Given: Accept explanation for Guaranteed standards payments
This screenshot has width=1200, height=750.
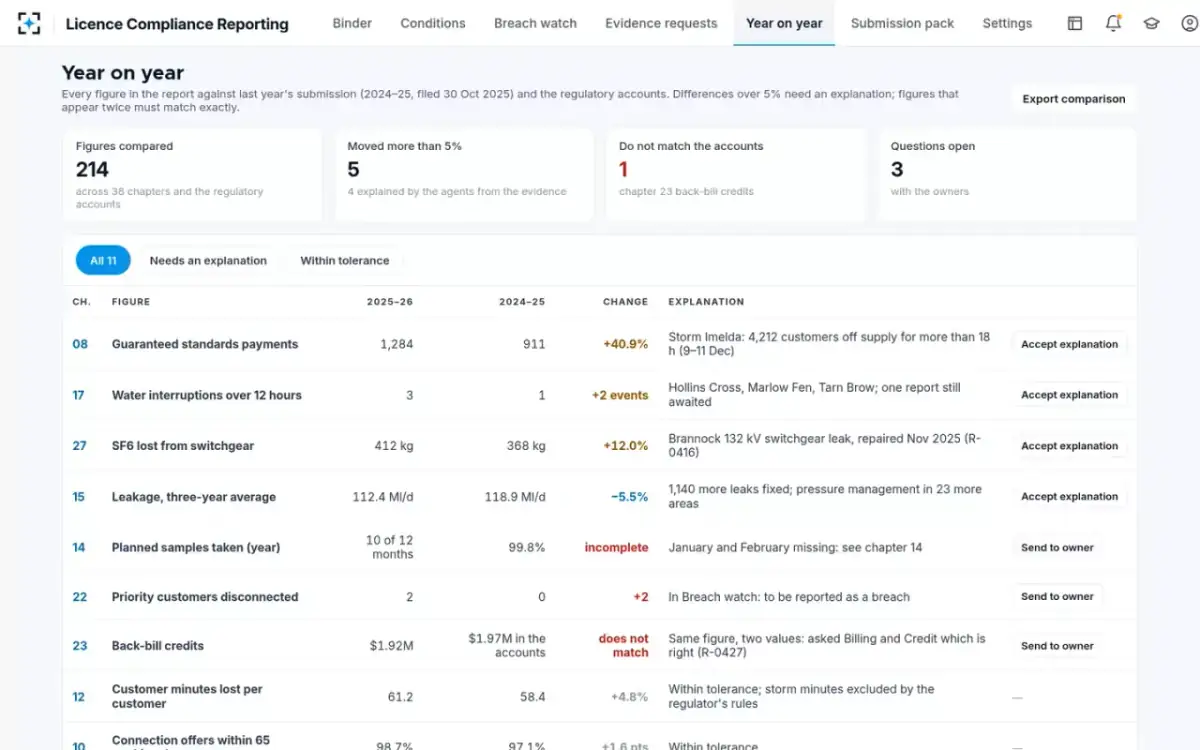Looking at the screenshot, I should (x=1069, y=344).
